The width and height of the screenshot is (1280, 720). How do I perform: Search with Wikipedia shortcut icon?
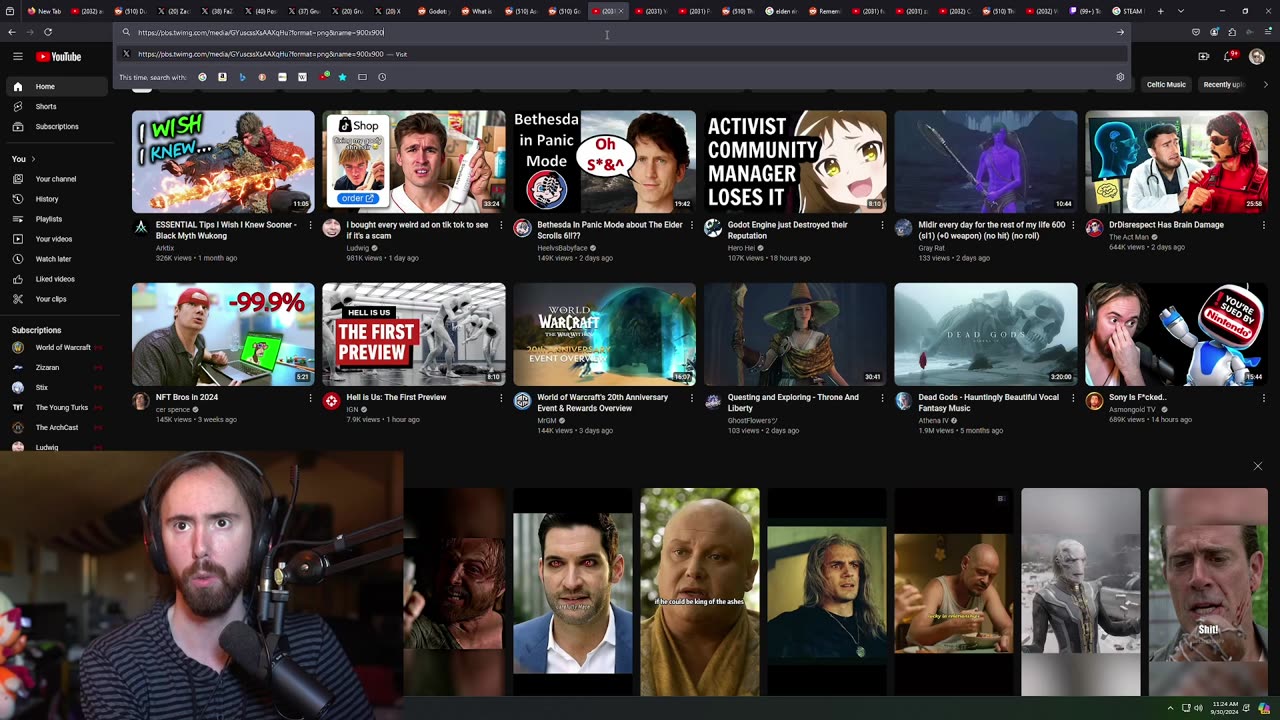click(x=302, y=77)
